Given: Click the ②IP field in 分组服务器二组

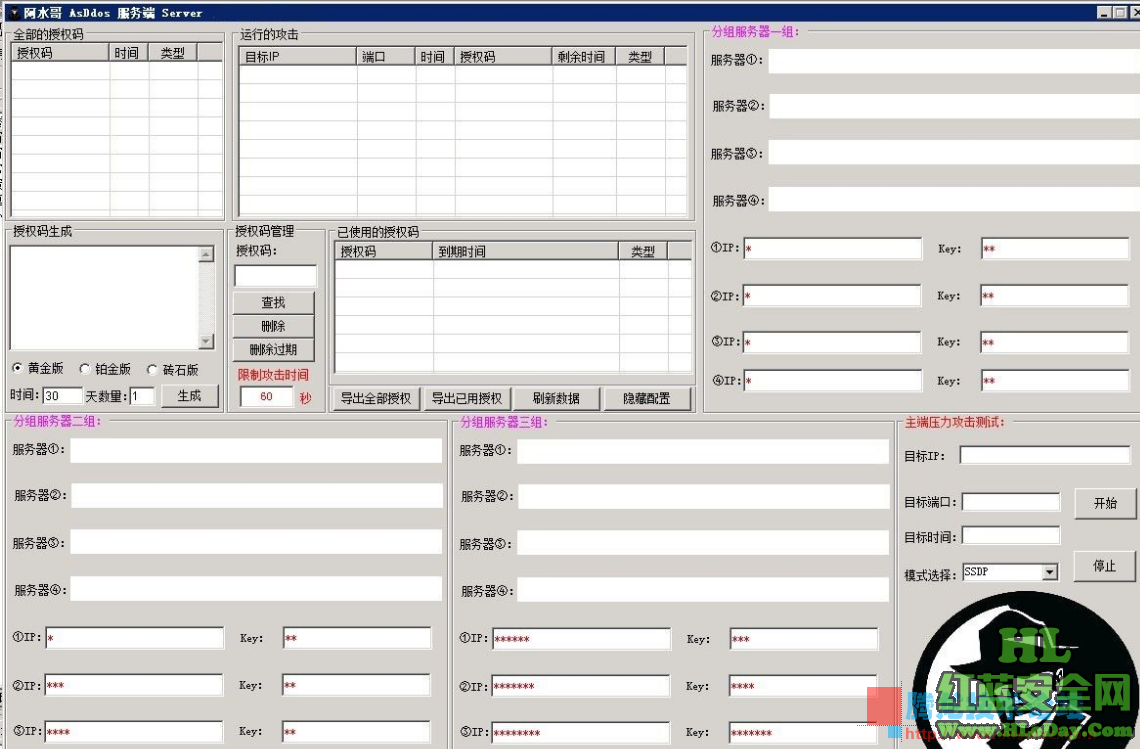Looking at the screenshot, I should (134, 685).
